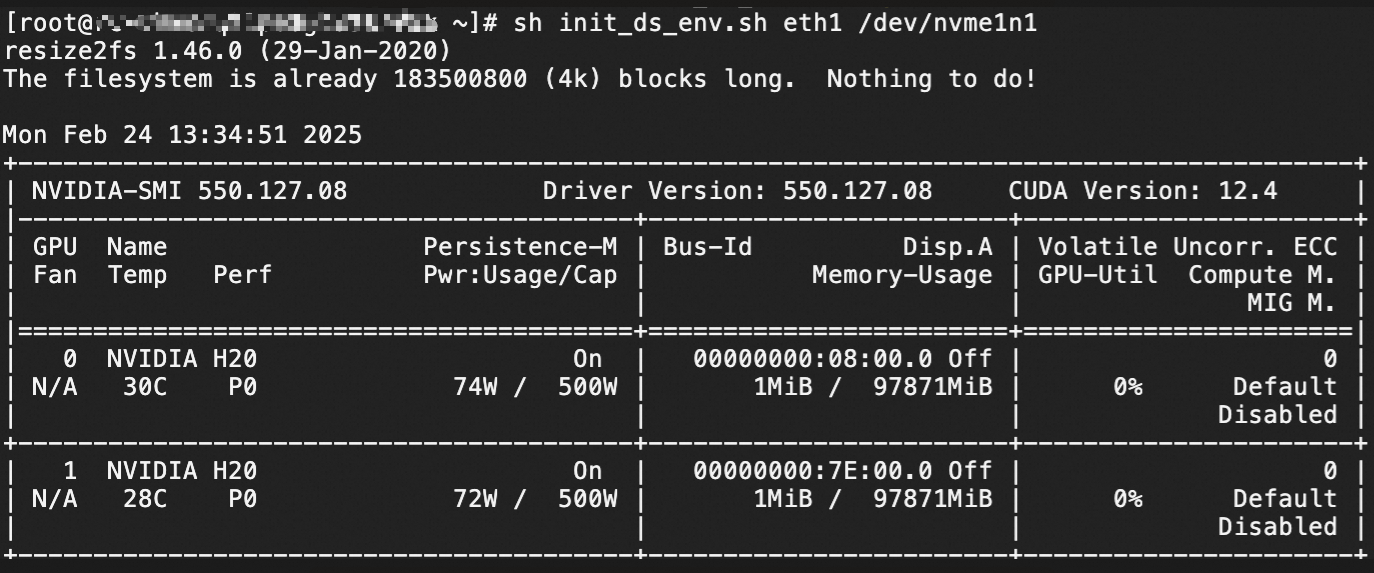Image resolution: width=1374 pixels, height=573 pixels.
Task: Click the timestamp Mon Feb 24 13:34:51 2025
Action: [183, 135]
